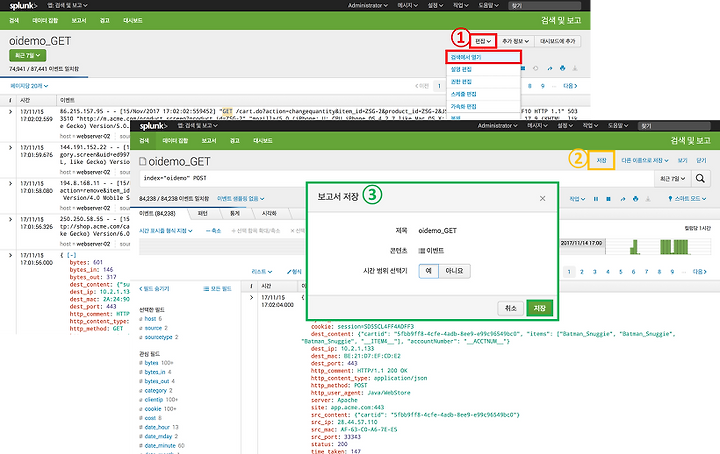This screenshot has height=454, width=720.
Task: Click the share job arrow icon in search window
Action: 623,199
